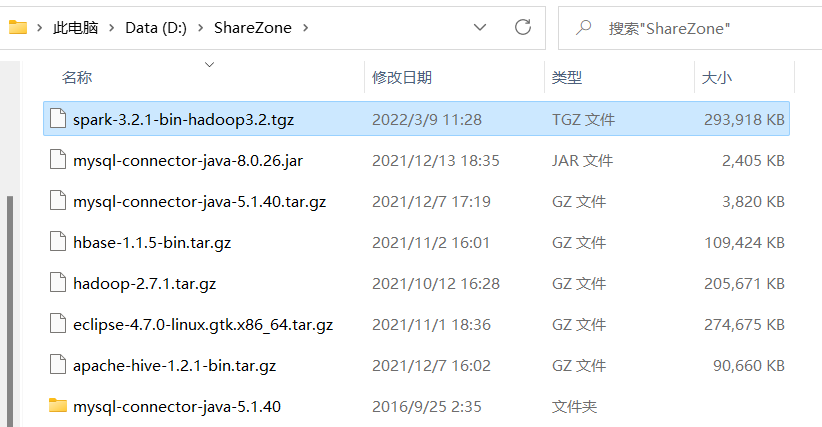Expand the chevron after Data (D:)
The height and width of the screenshot is (427, 822).
[200, 28]
